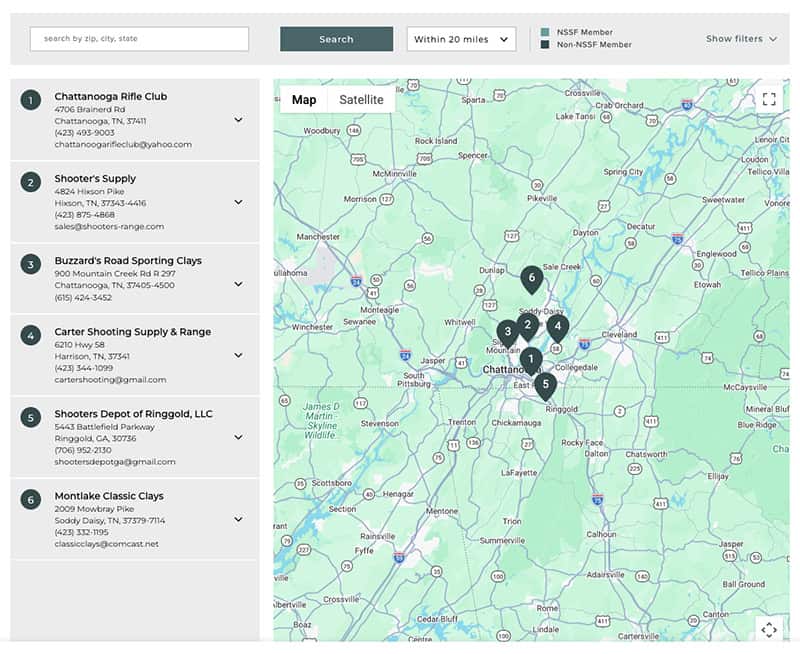Expand Chattanooga Rifle Club details
The image size is (800, 654).
tap(238, 120)
